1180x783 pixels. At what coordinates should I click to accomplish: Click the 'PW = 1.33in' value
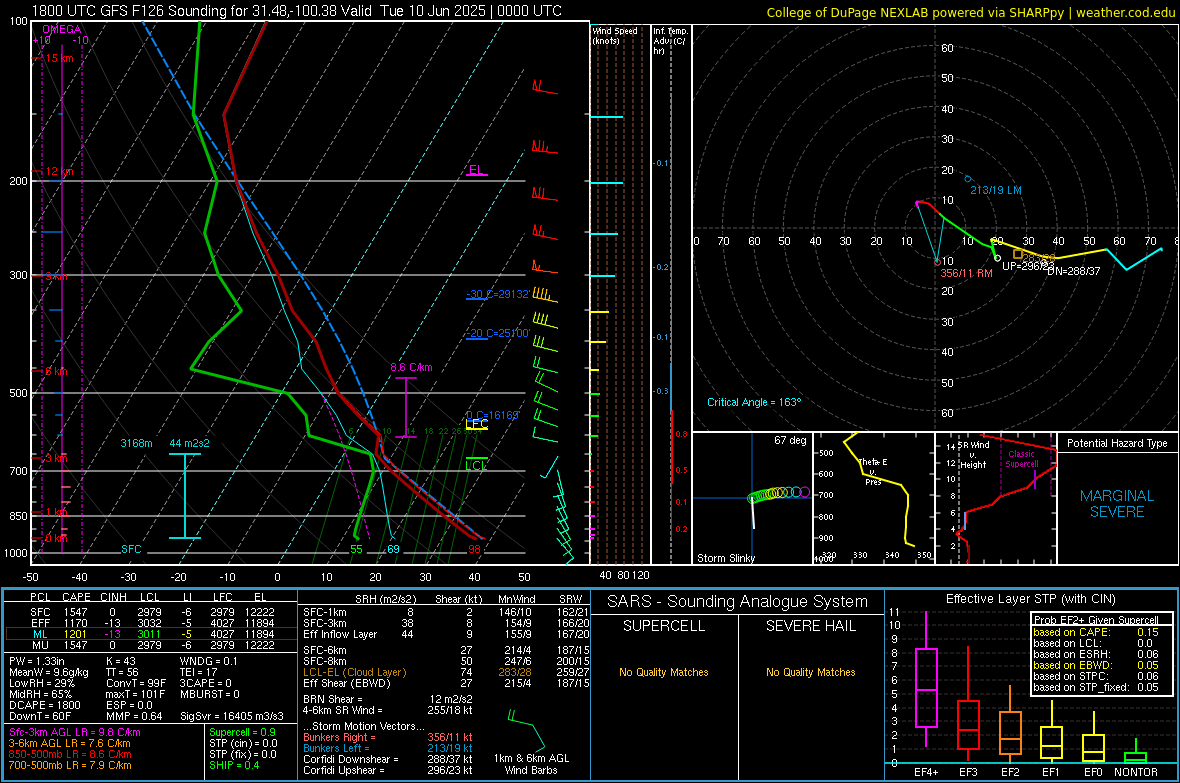coord(37,661)
